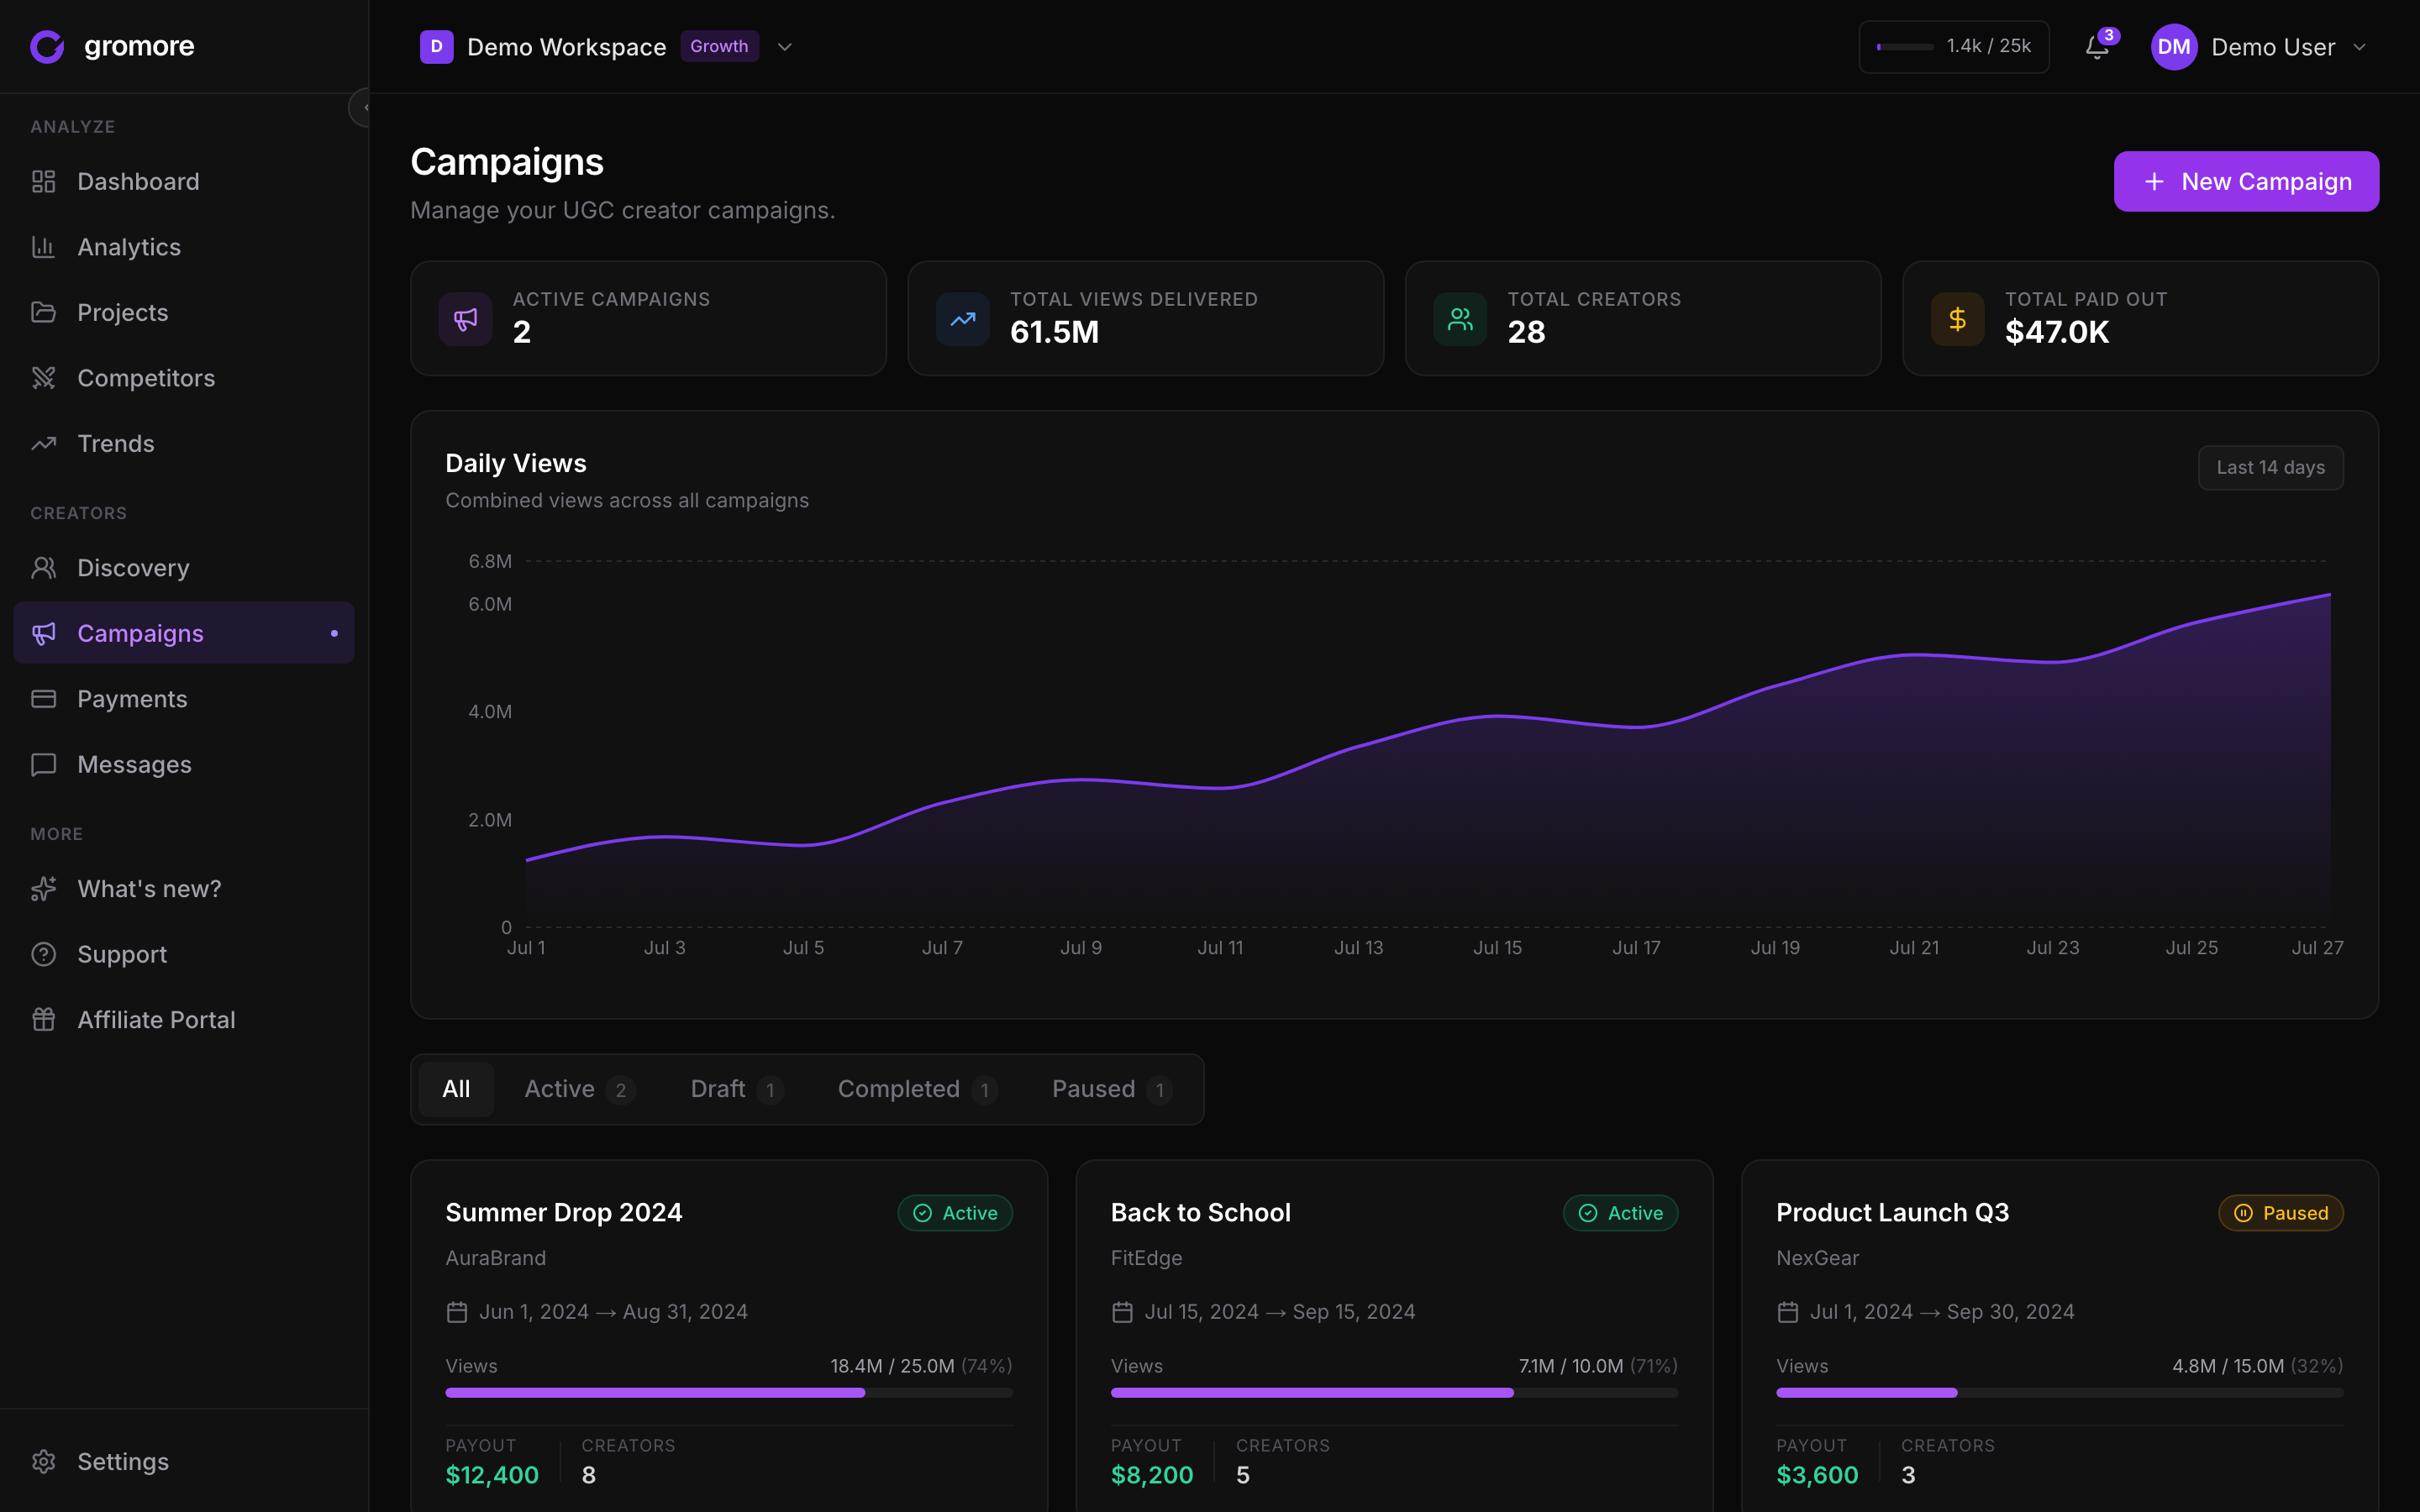Image resolution: width=2420 pixels, height=1512 pixels.
Task: Click the purple D workspace icon
Action: 436,47
